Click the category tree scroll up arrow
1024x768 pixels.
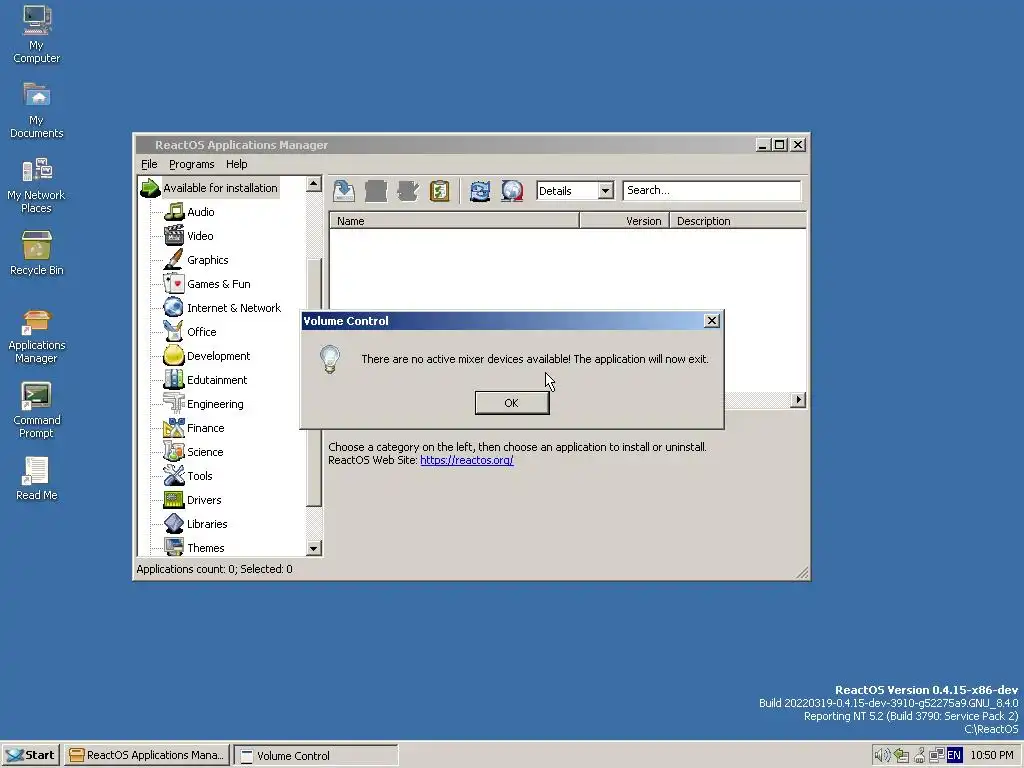[x=313, y=184]
